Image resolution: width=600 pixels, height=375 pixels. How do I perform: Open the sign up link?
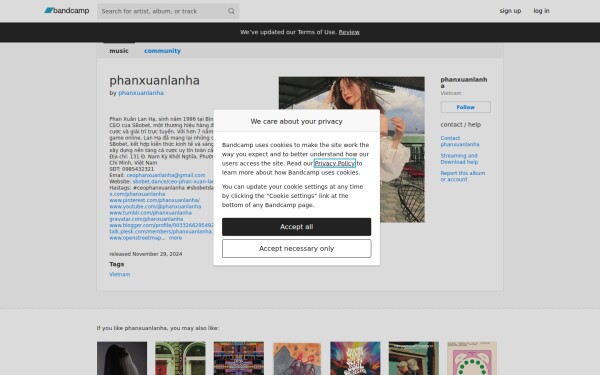[510, 11]
